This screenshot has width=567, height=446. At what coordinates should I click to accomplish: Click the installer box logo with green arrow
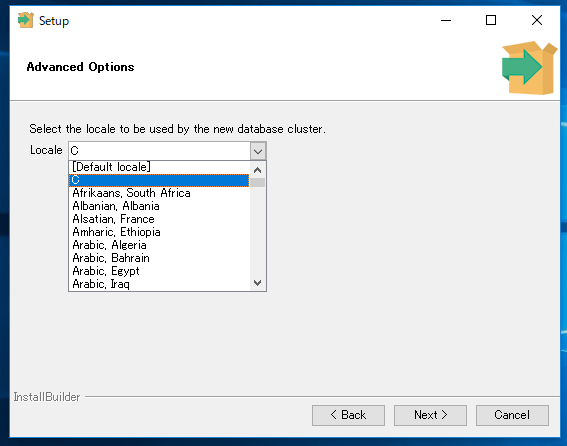(x=529, y=68)
